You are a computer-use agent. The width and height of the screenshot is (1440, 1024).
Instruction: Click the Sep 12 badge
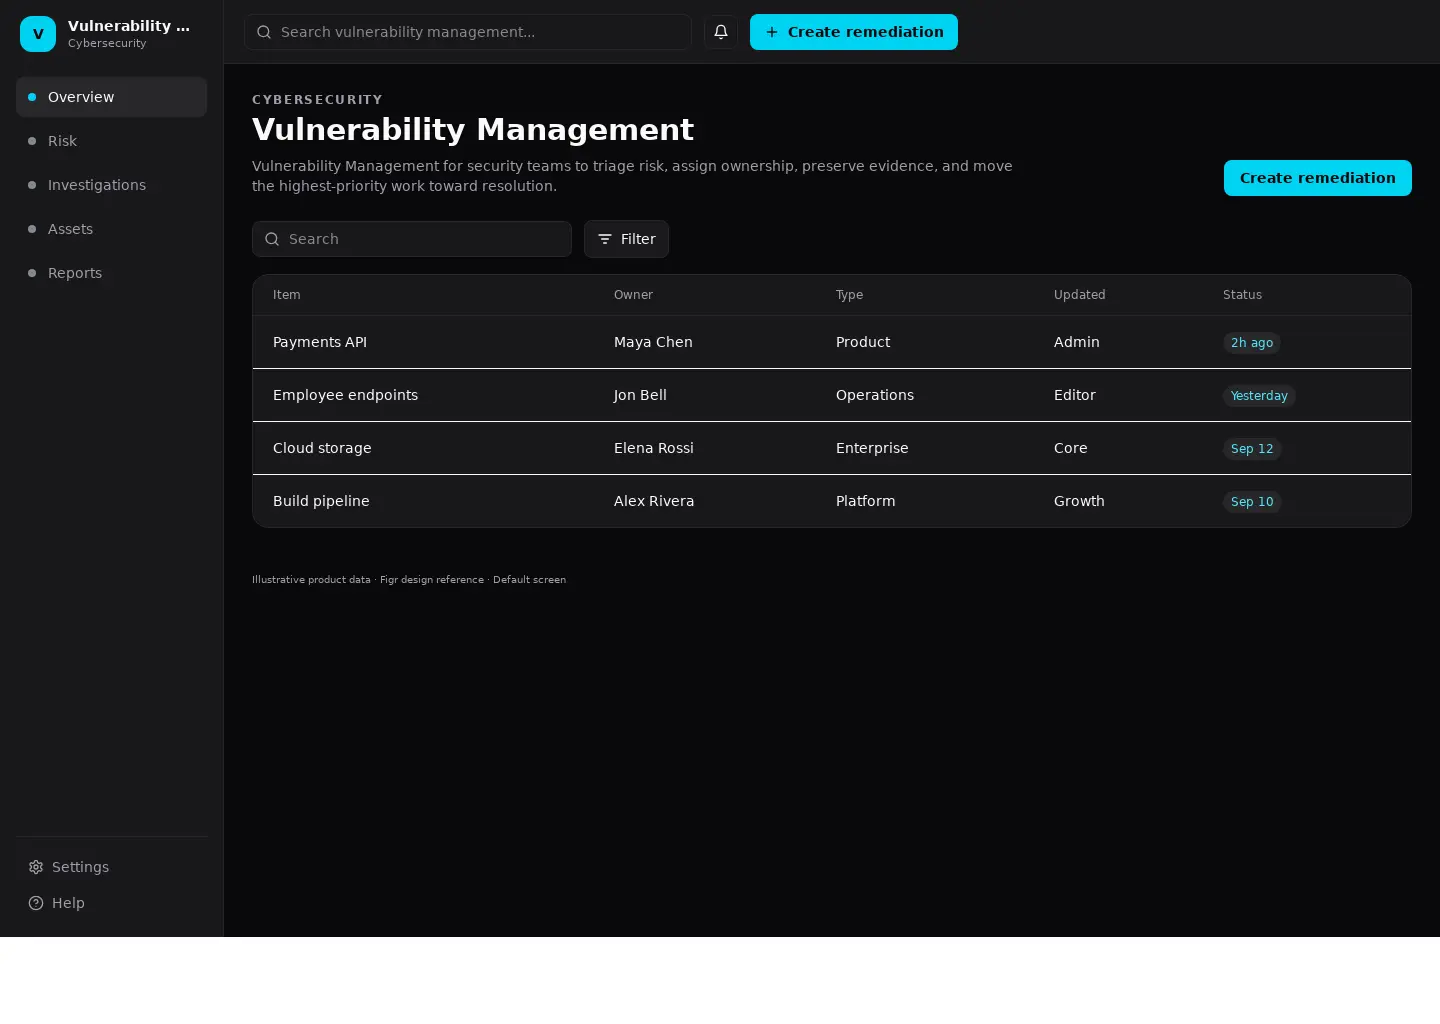coord(1252,449)
